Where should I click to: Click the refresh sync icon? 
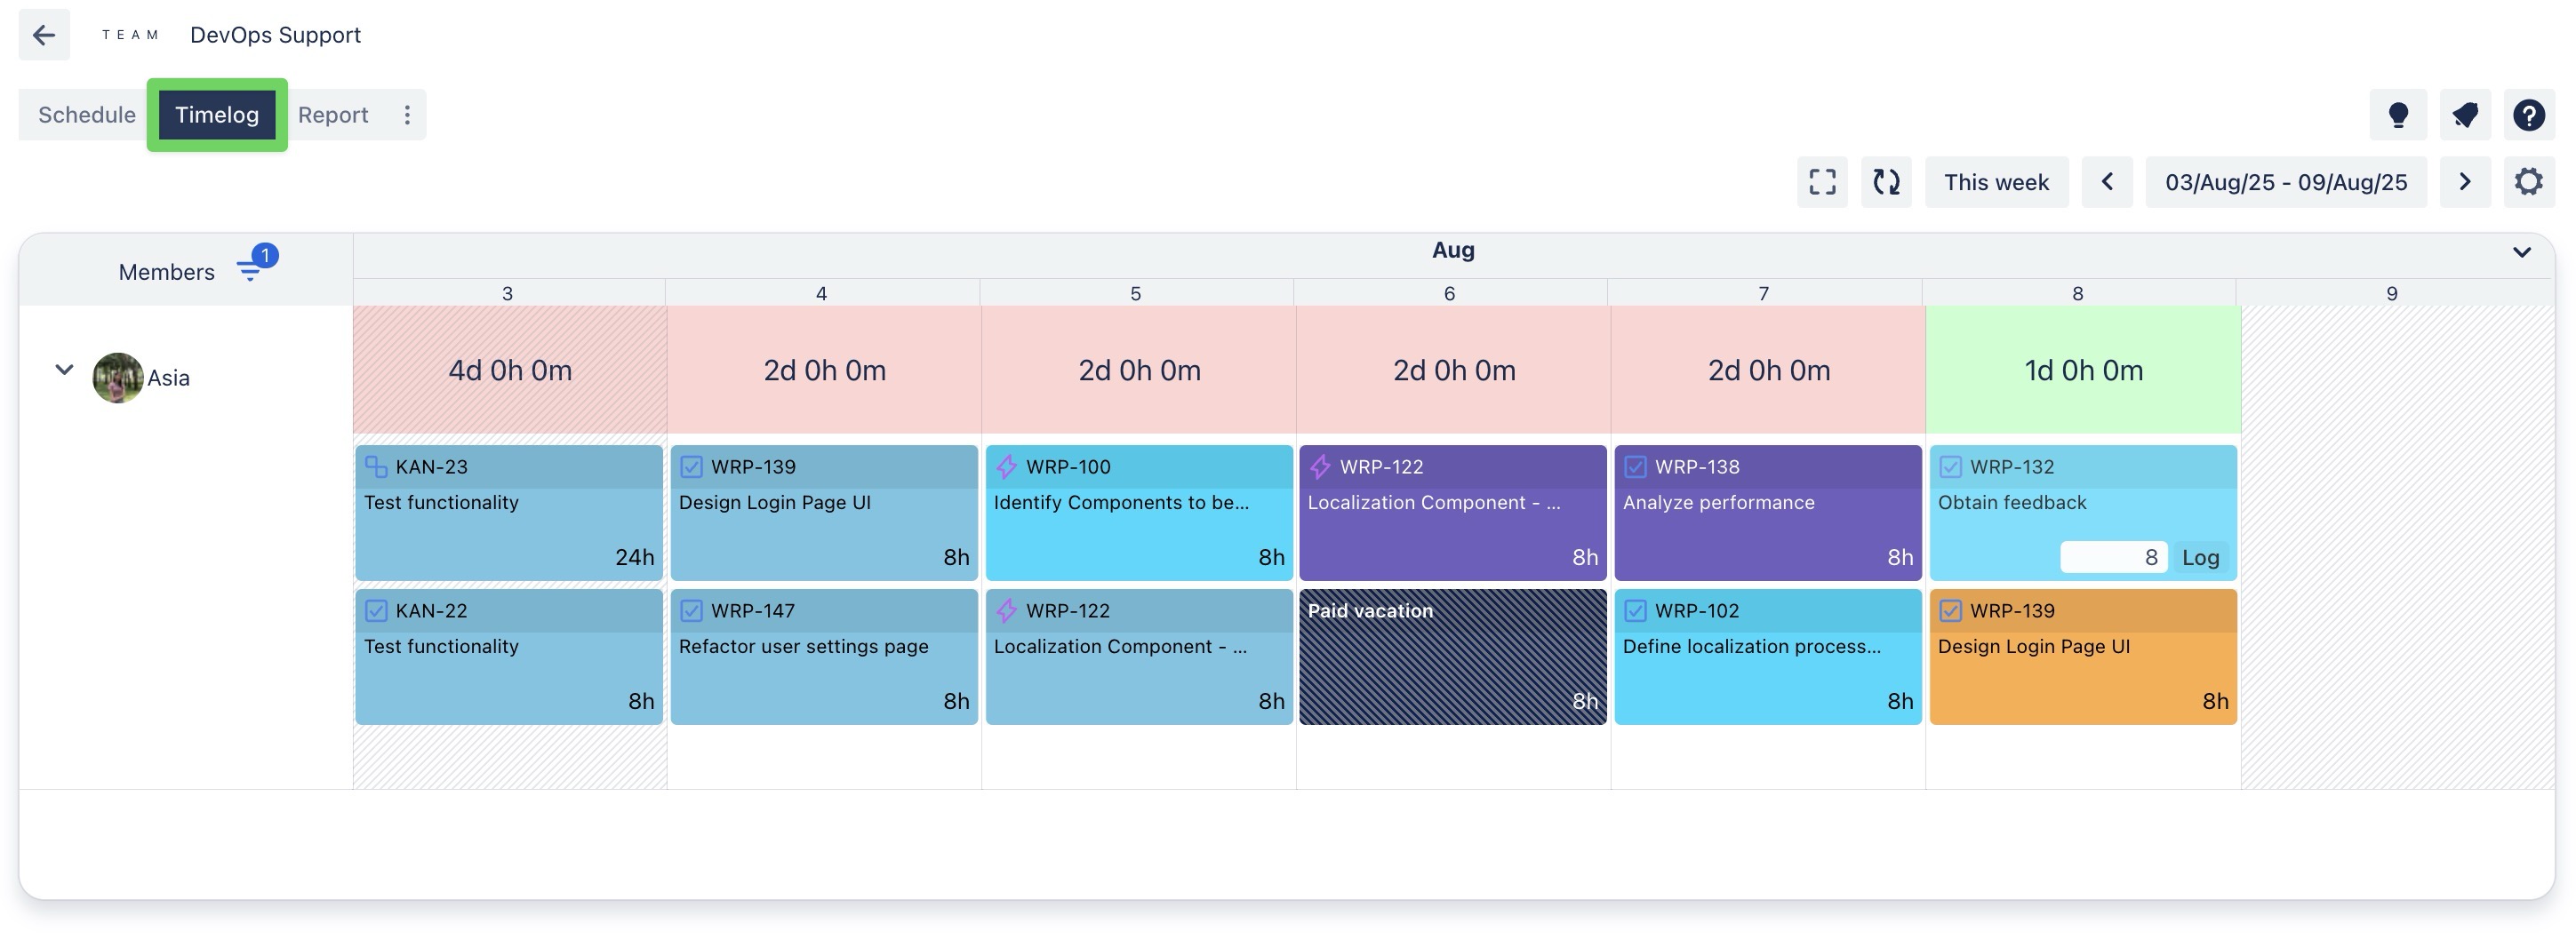1885,182
